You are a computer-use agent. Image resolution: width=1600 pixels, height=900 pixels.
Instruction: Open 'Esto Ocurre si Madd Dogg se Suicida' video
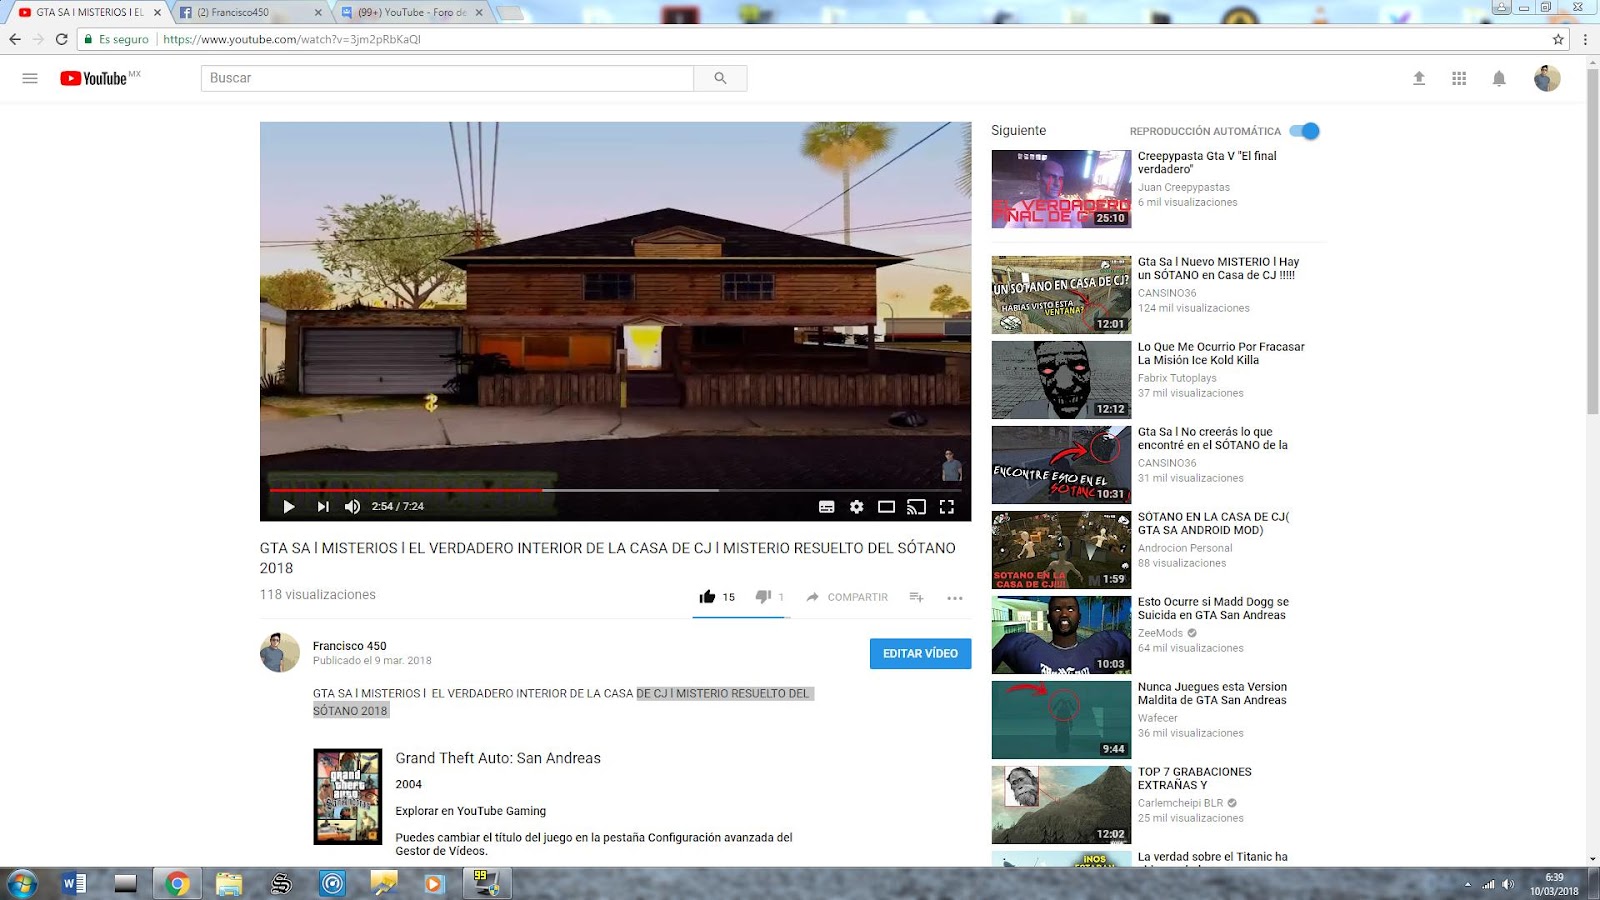(1213, 608)
